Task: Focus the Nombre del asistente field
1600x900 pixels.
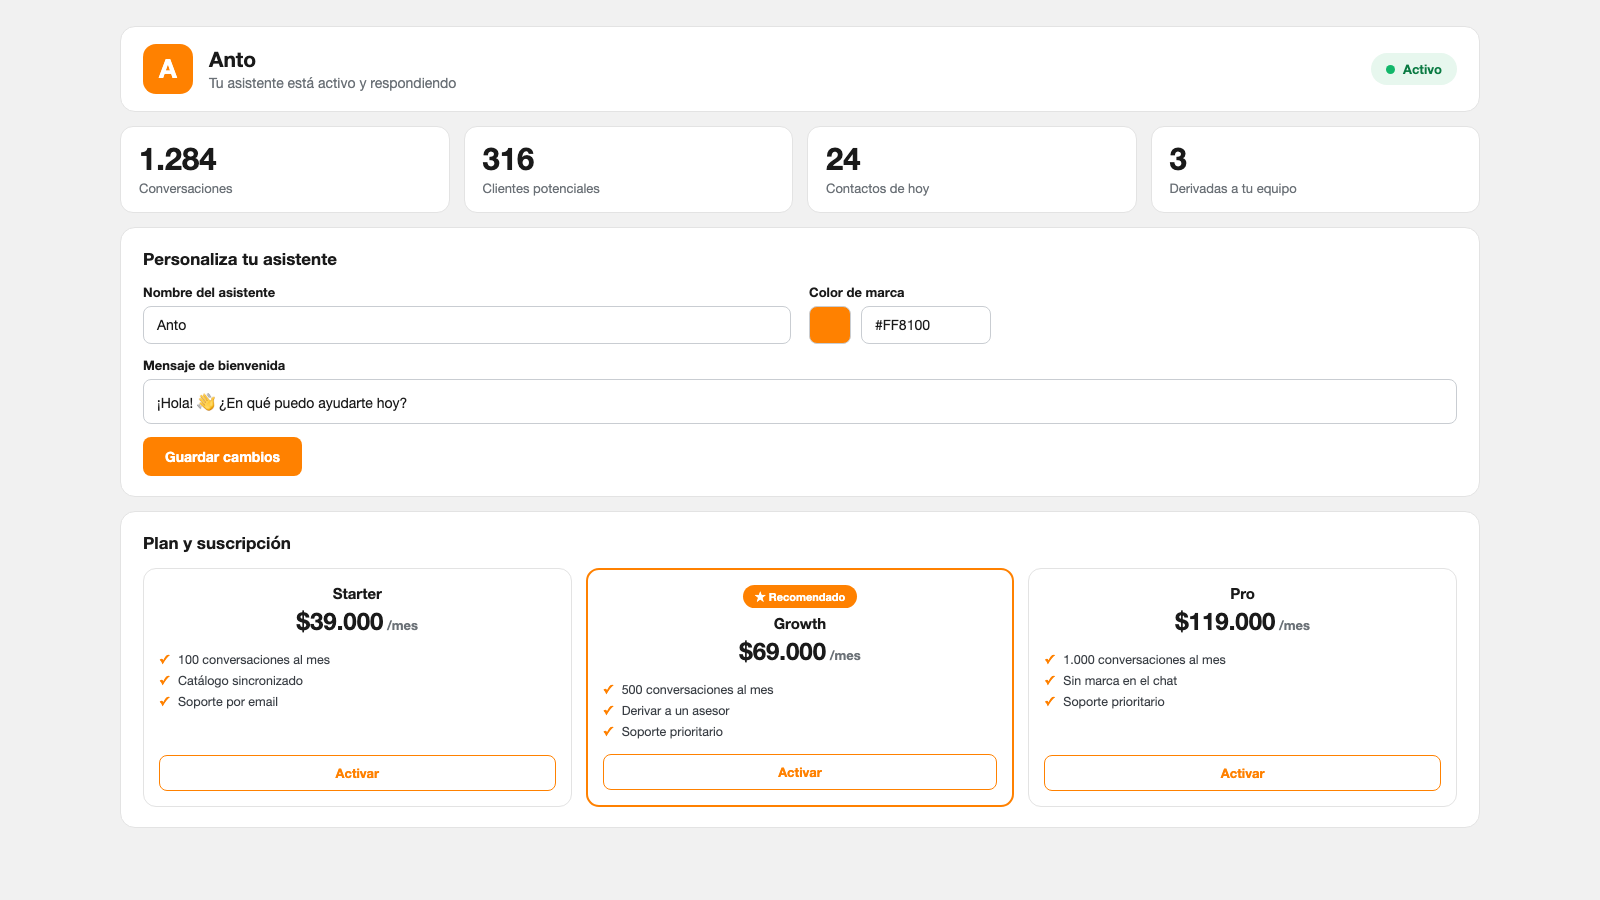Action: pos(467,325)
